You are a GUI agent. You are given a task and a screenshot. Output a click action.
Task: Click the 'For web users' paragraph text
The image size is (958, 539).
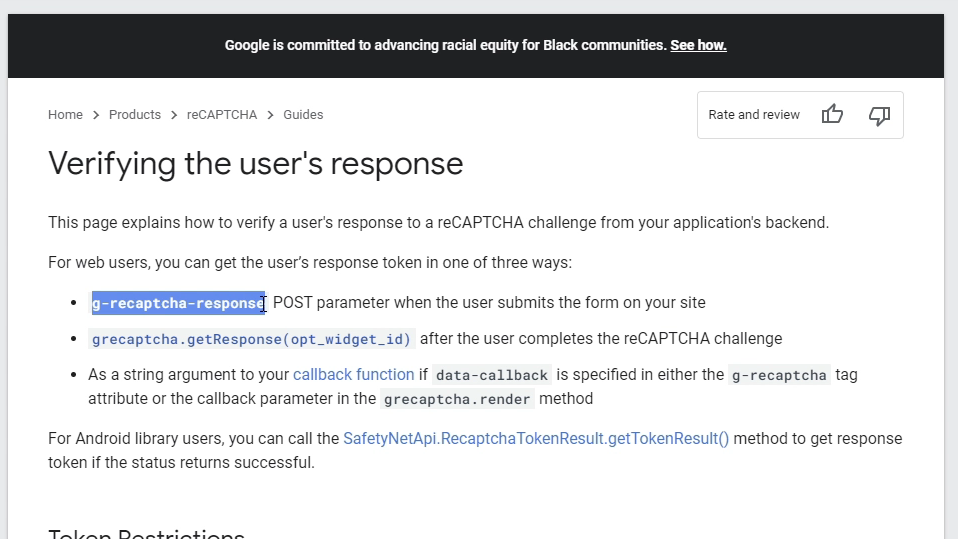click(x=310, y=263)
